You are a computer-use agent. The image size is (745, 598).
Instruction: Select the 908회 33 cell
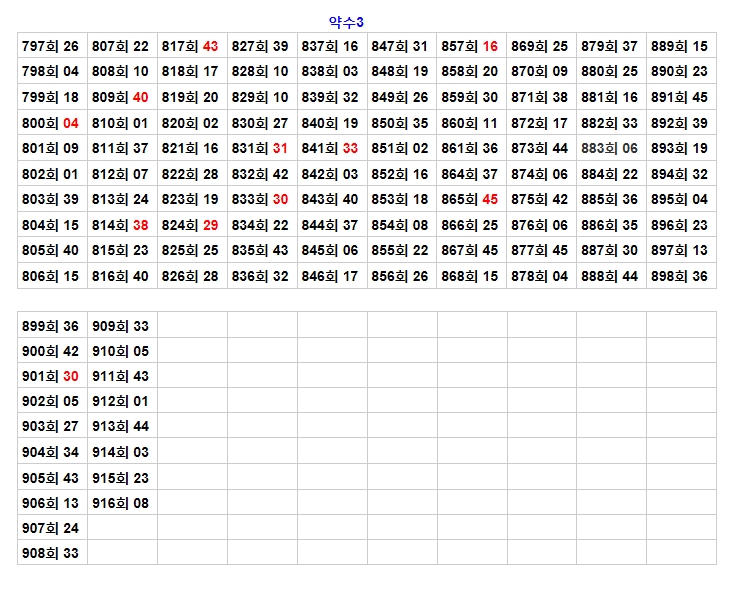[51, 553]
